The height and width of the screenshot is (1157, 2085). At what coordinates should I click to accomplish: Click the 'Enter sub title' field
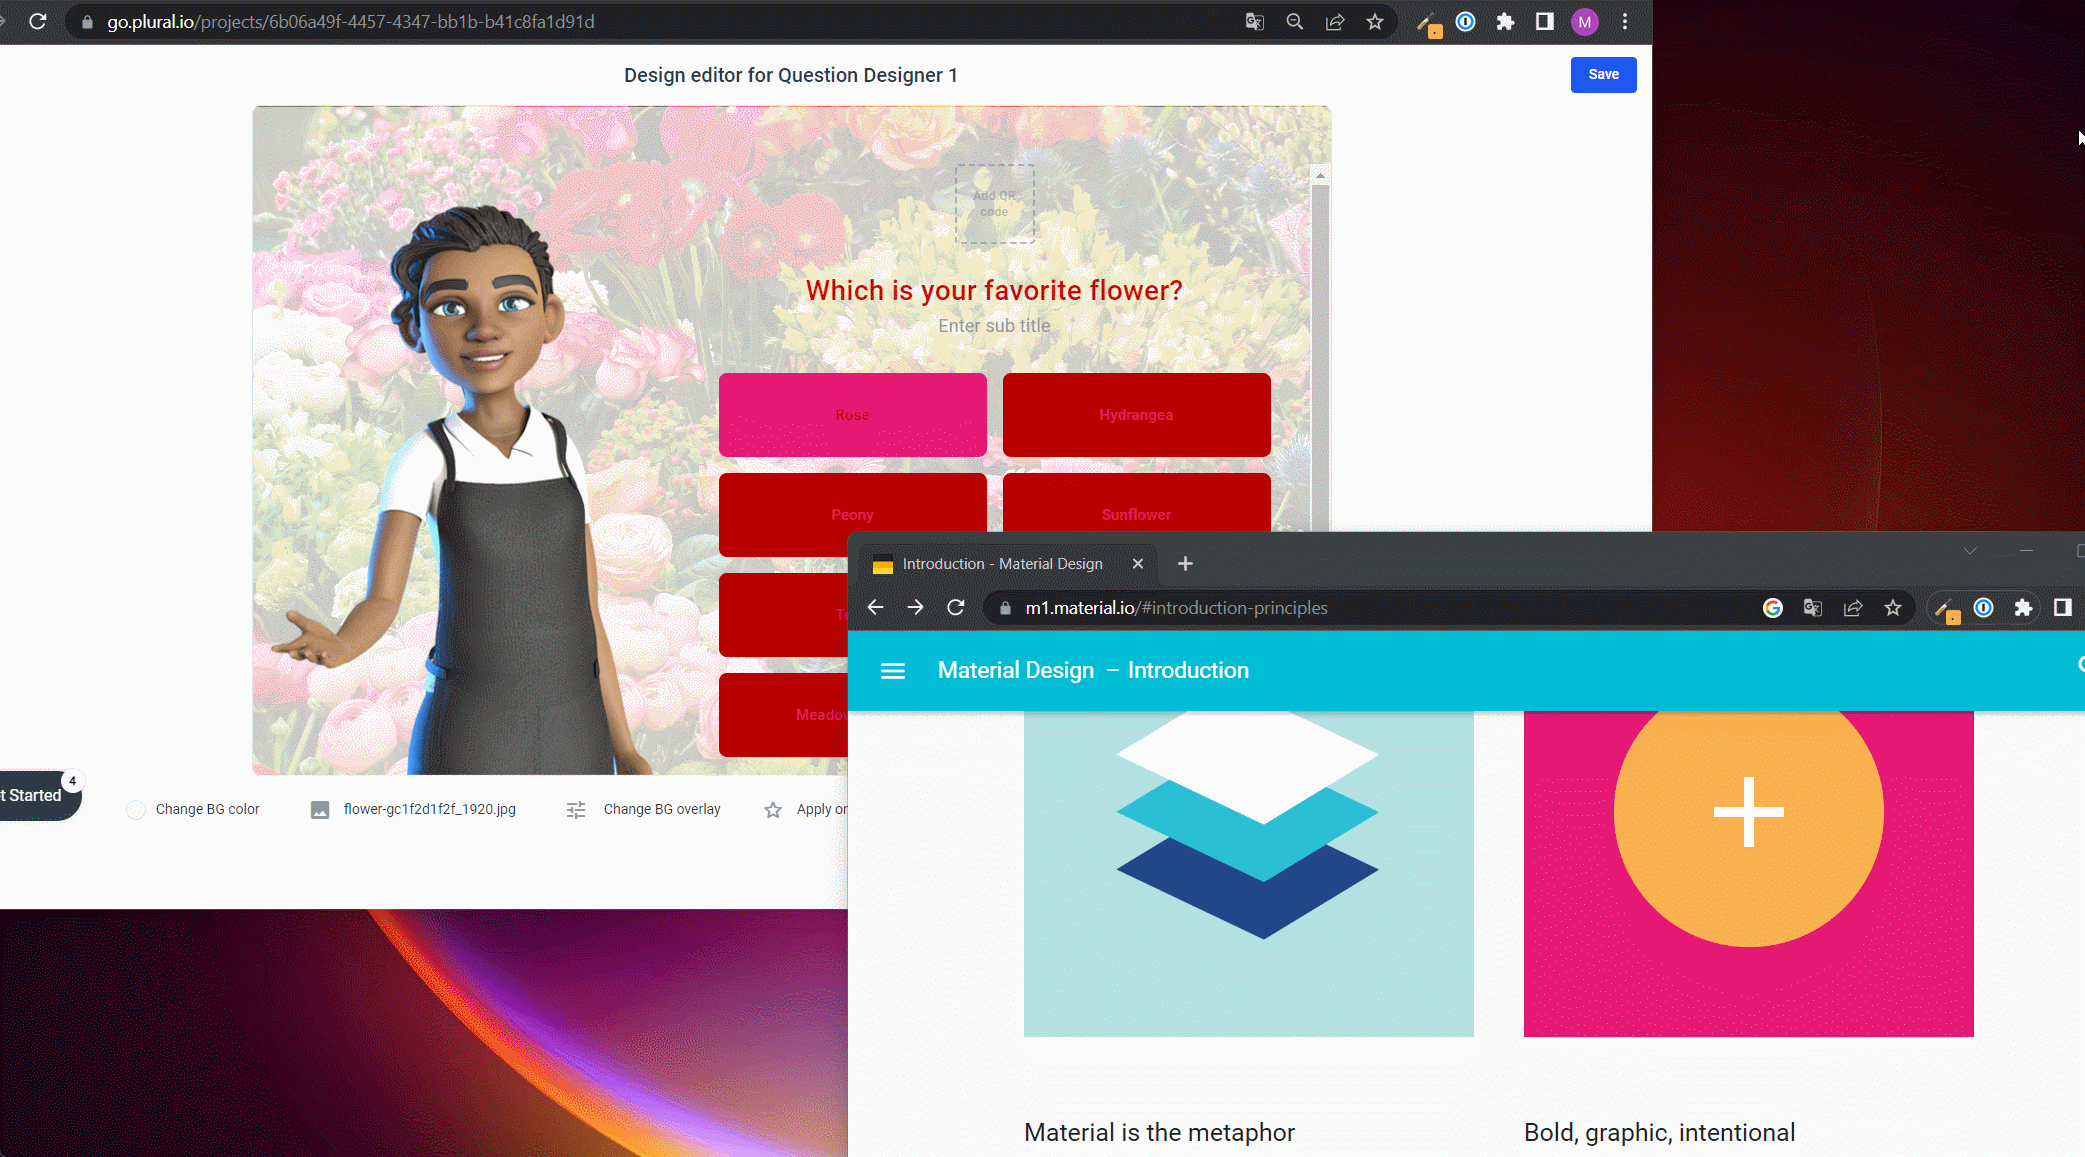994,326
